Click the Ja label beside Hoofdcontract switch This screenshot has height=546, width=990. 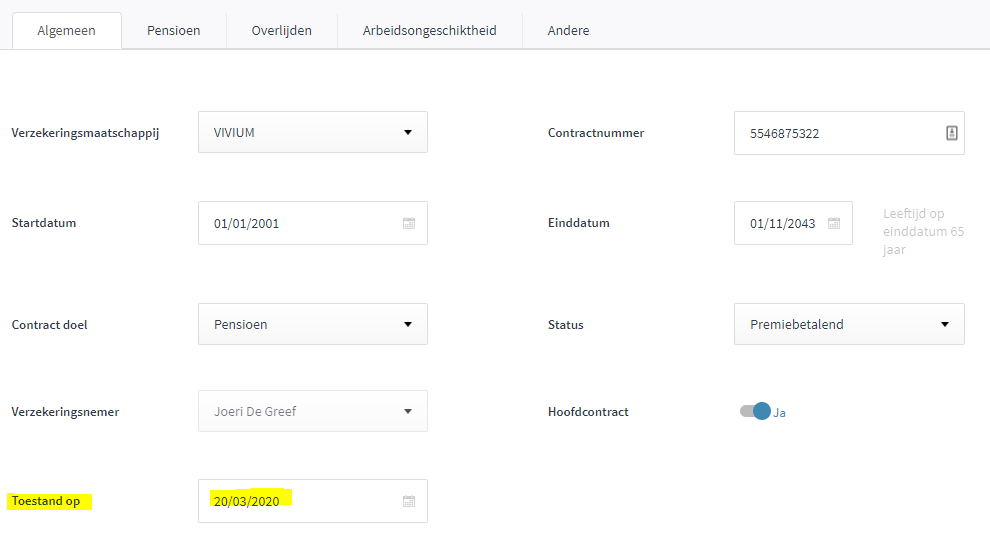coord(780,412)
